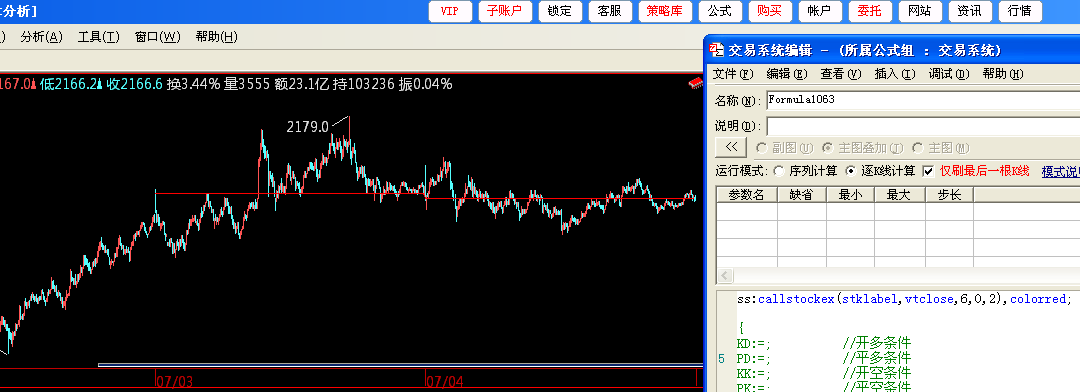Open 查看(V) menu in formula editor
Image resolution: width=1080 pixels, height=392 pixels.
click(x=840, y=74)
